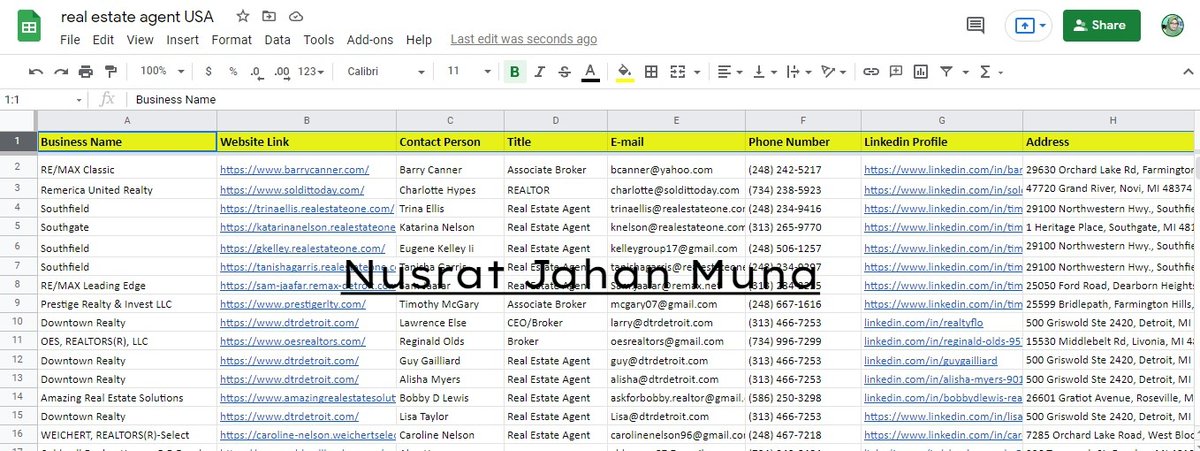Open the solditoday.com website link
The image size is (1200, 451).
pos(292,189)
